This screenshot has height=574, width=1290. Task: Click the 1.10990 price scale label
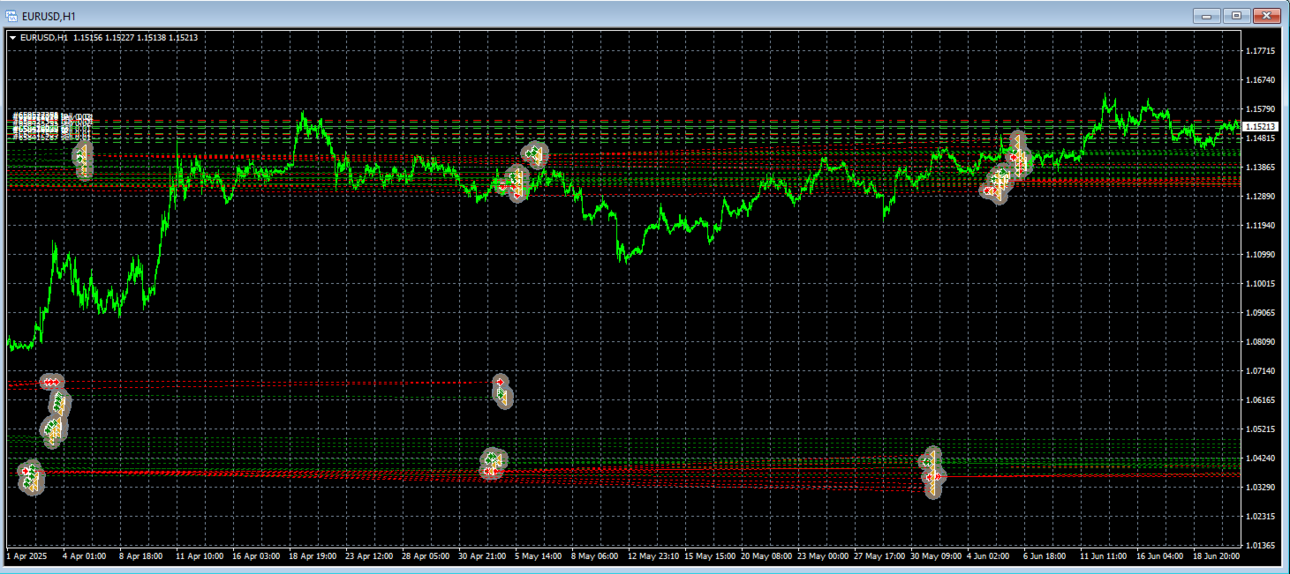click(1262, 255)
